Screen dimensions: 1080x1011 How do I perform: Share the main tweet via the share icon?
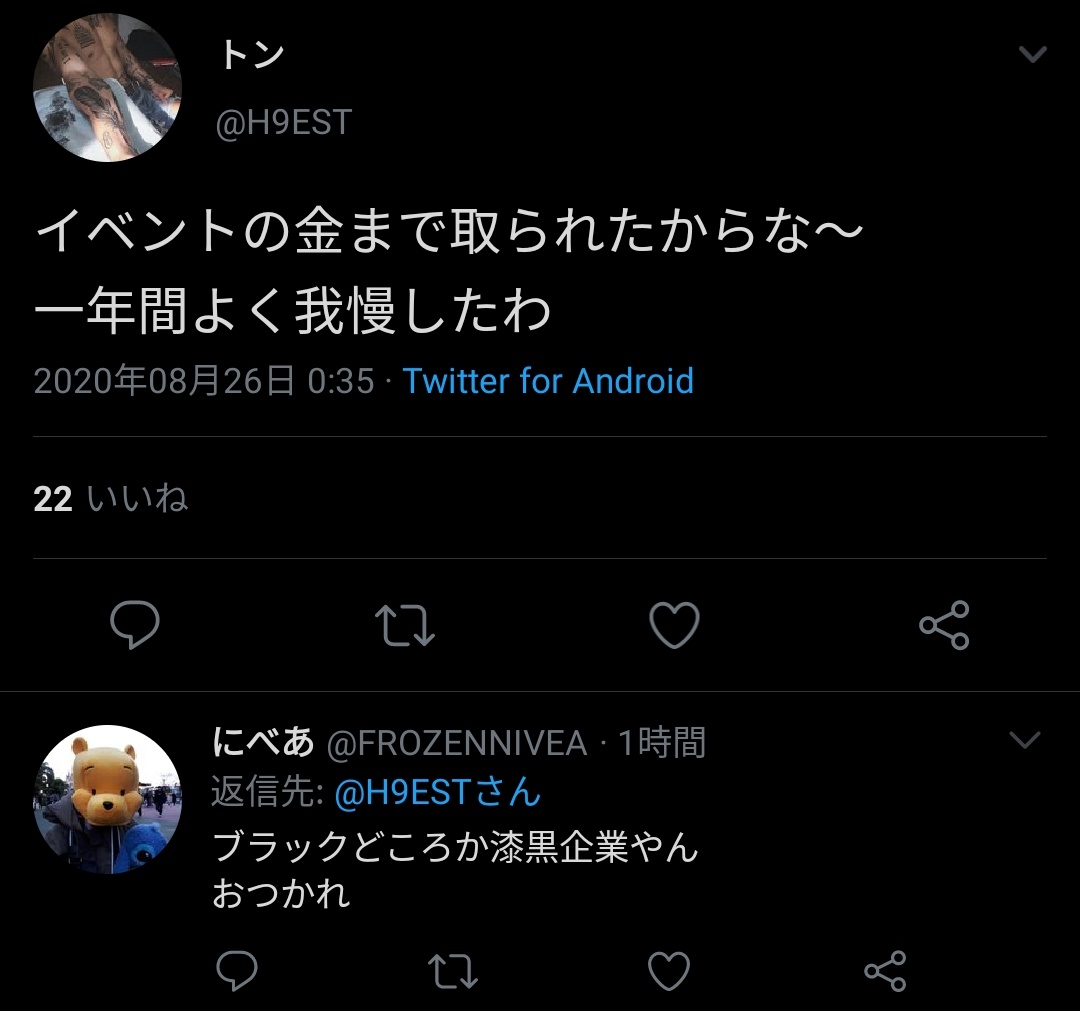[944, 625]
